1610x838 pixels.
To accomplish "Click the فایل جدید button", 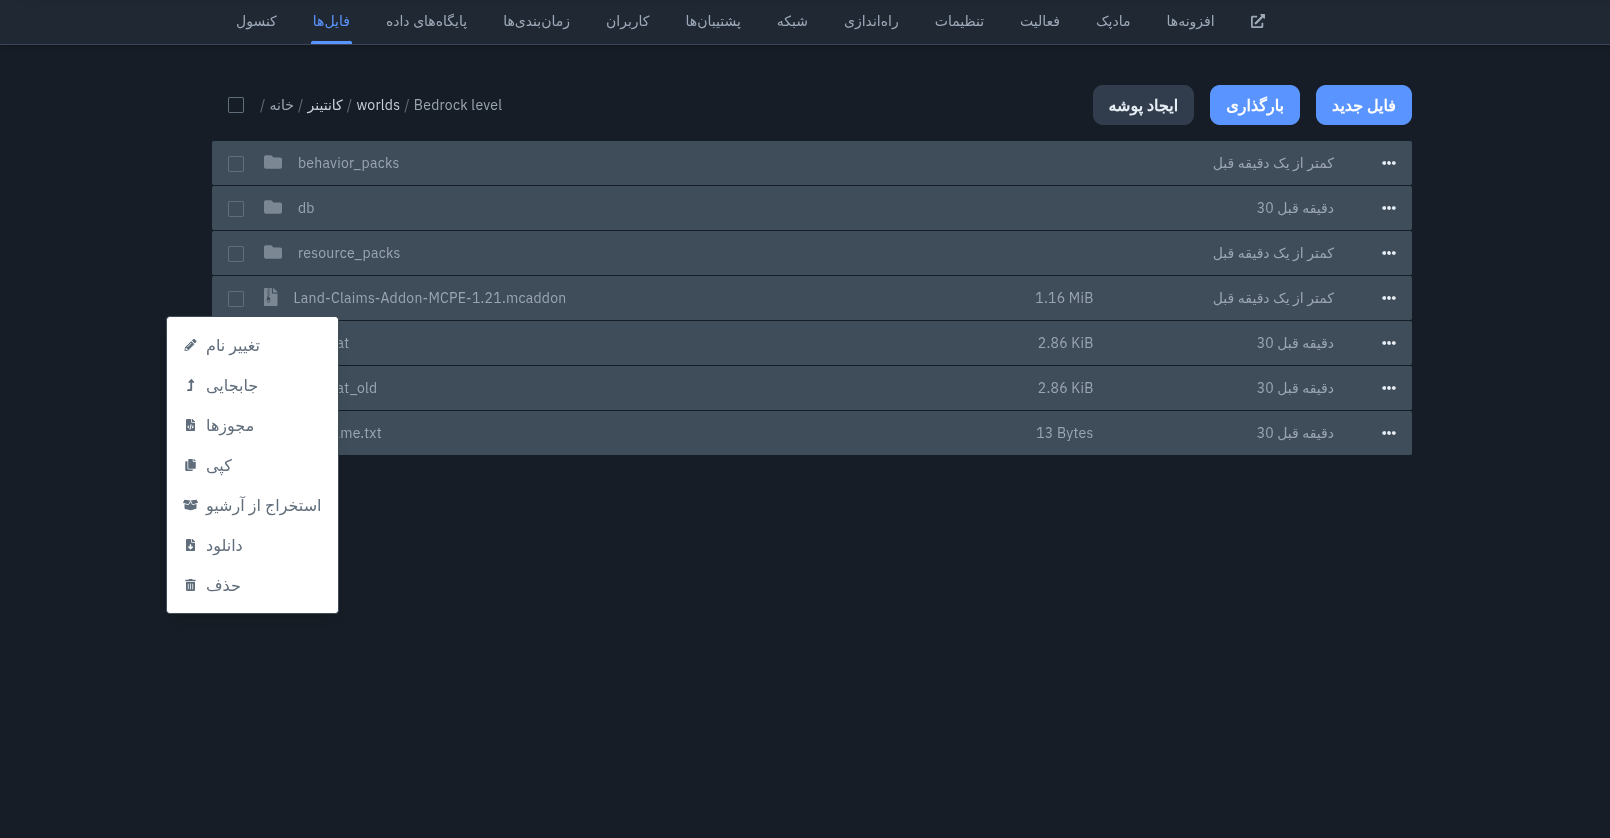I will [x=1364, y=105].
